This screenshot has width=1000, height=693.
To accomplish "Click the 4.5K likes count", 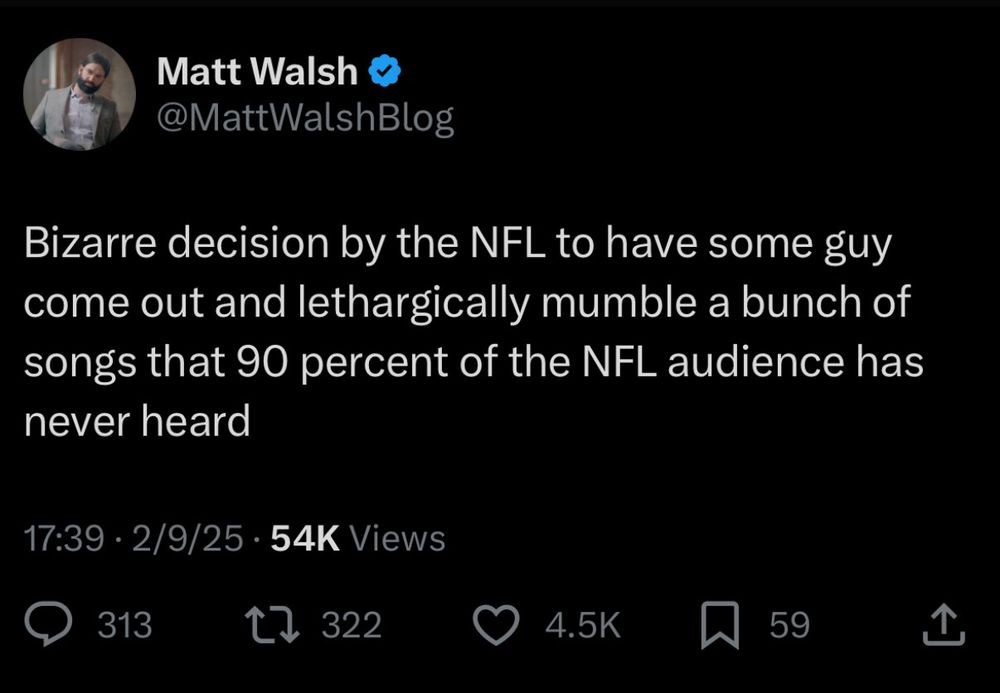I will coord(583,625).
